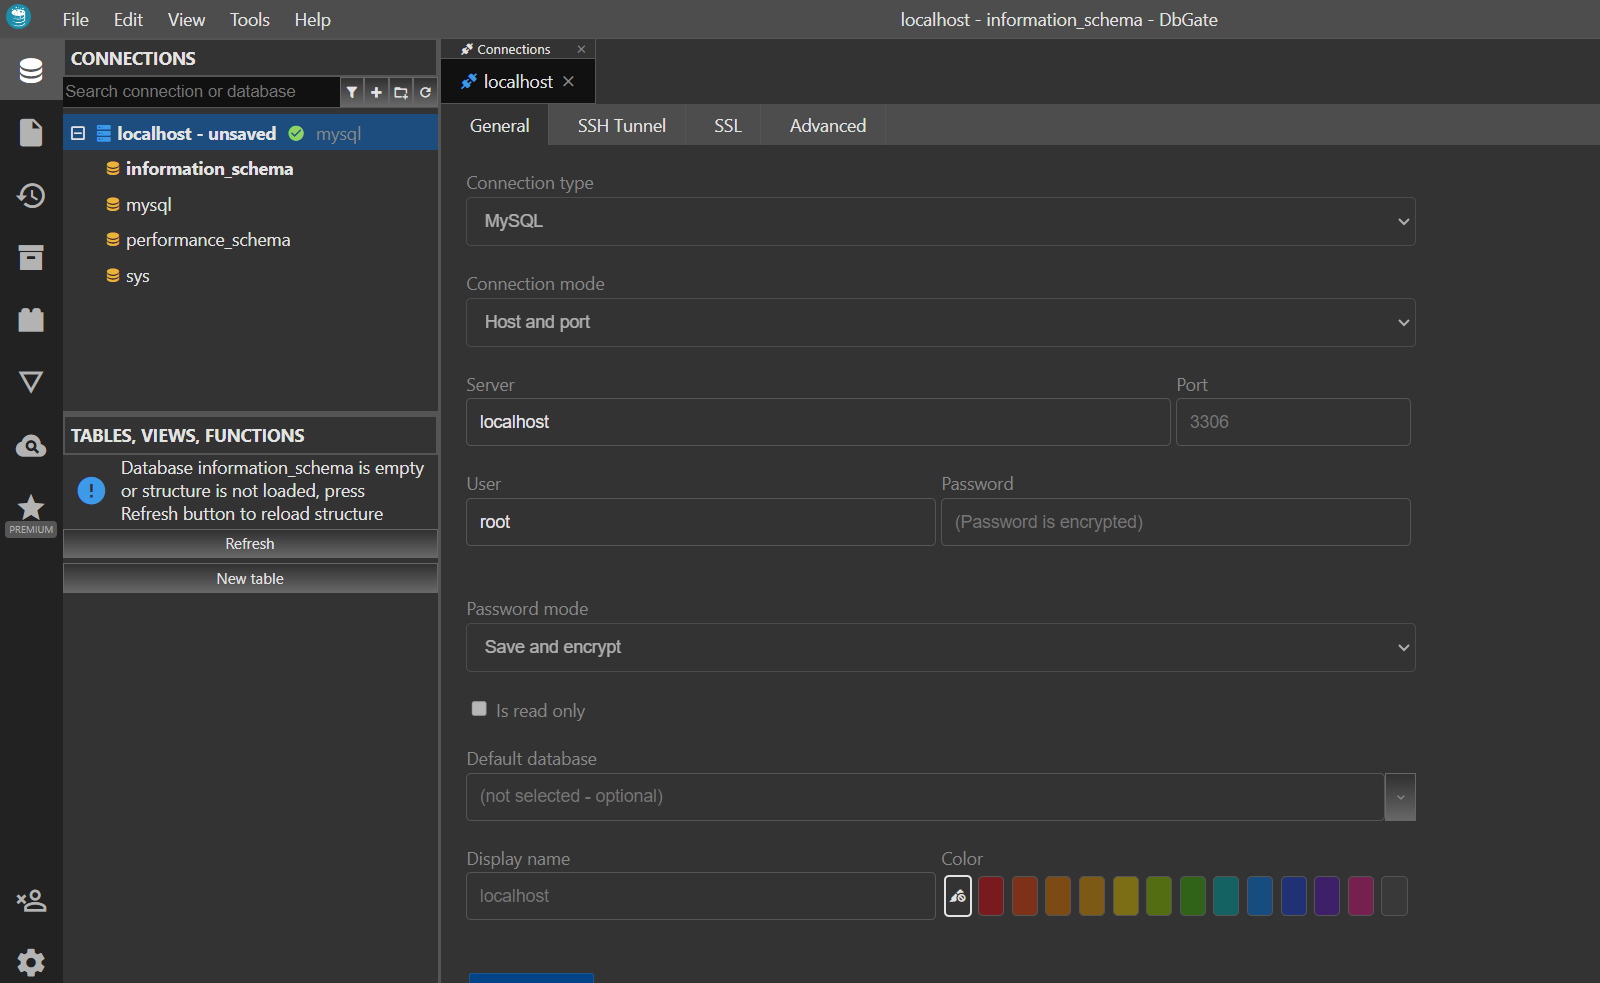Click the Server input field
Screen dimensions: 1600x983
point(817,422)
